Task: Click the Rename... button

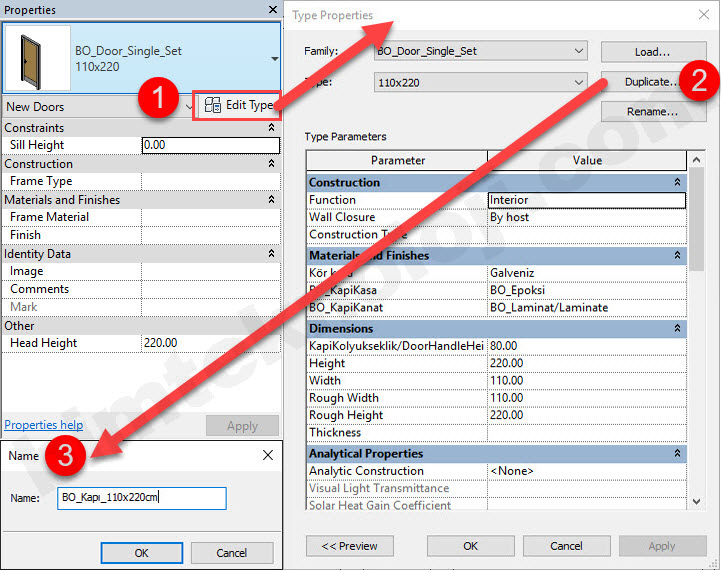Action: point(652,112)
